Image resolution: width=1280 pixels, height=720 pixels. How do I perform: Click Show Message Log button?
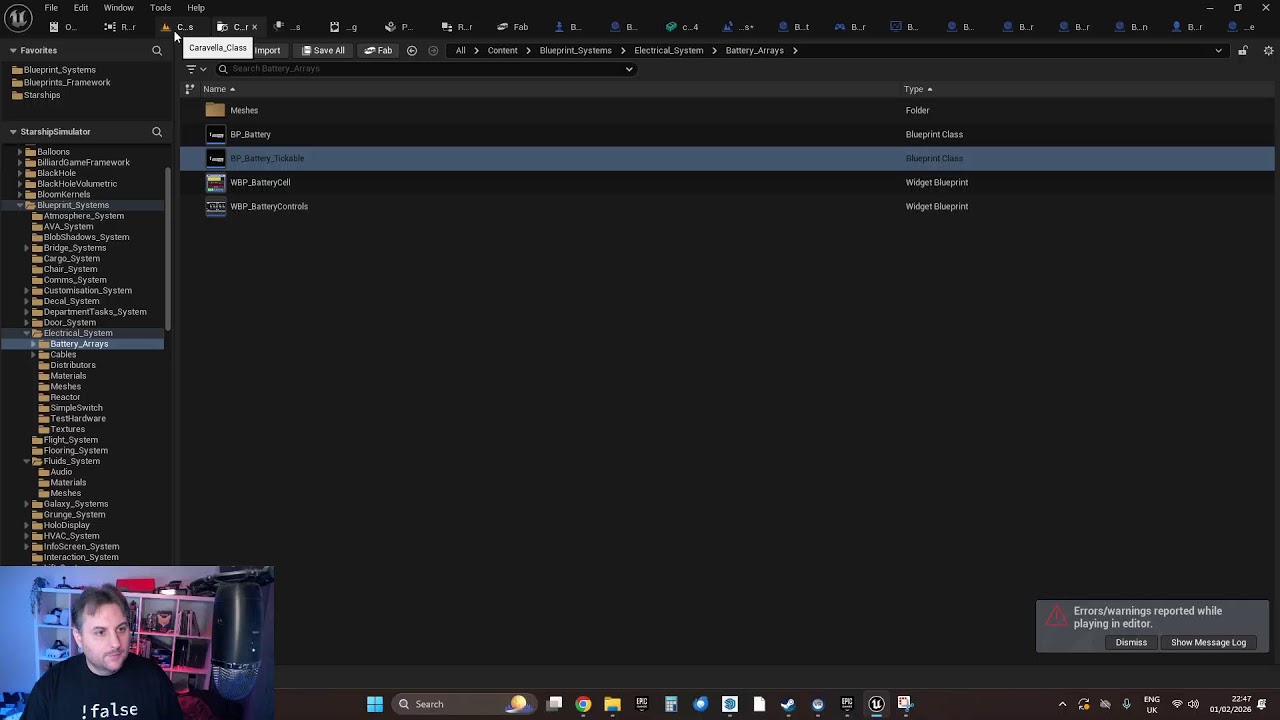point(1208,643)
